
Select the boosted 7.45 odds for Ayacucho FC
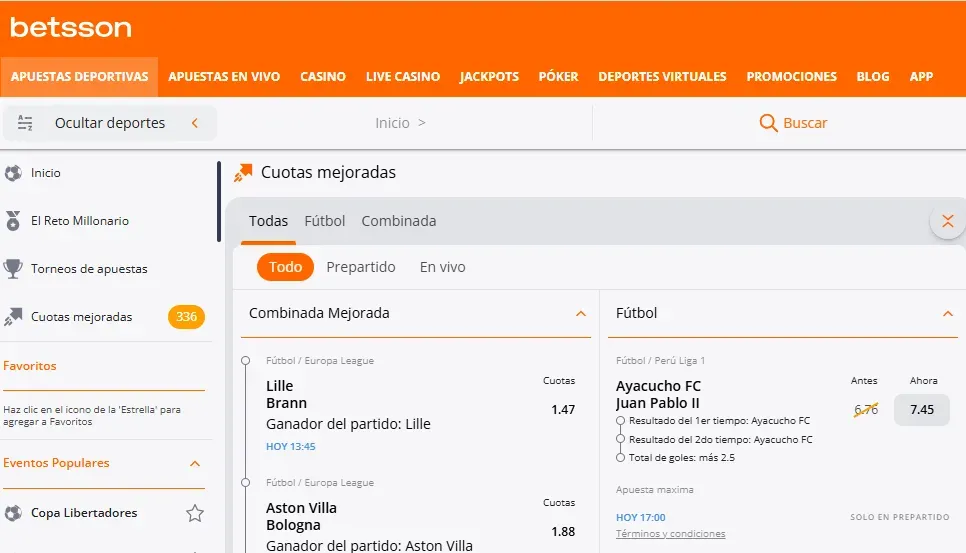pos(922,410)
